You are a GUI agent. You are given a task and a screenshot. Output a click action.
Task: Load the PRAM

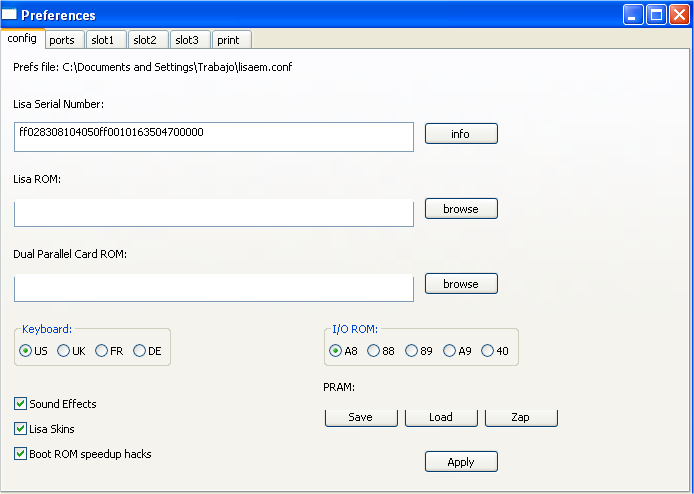coord(441,417)
